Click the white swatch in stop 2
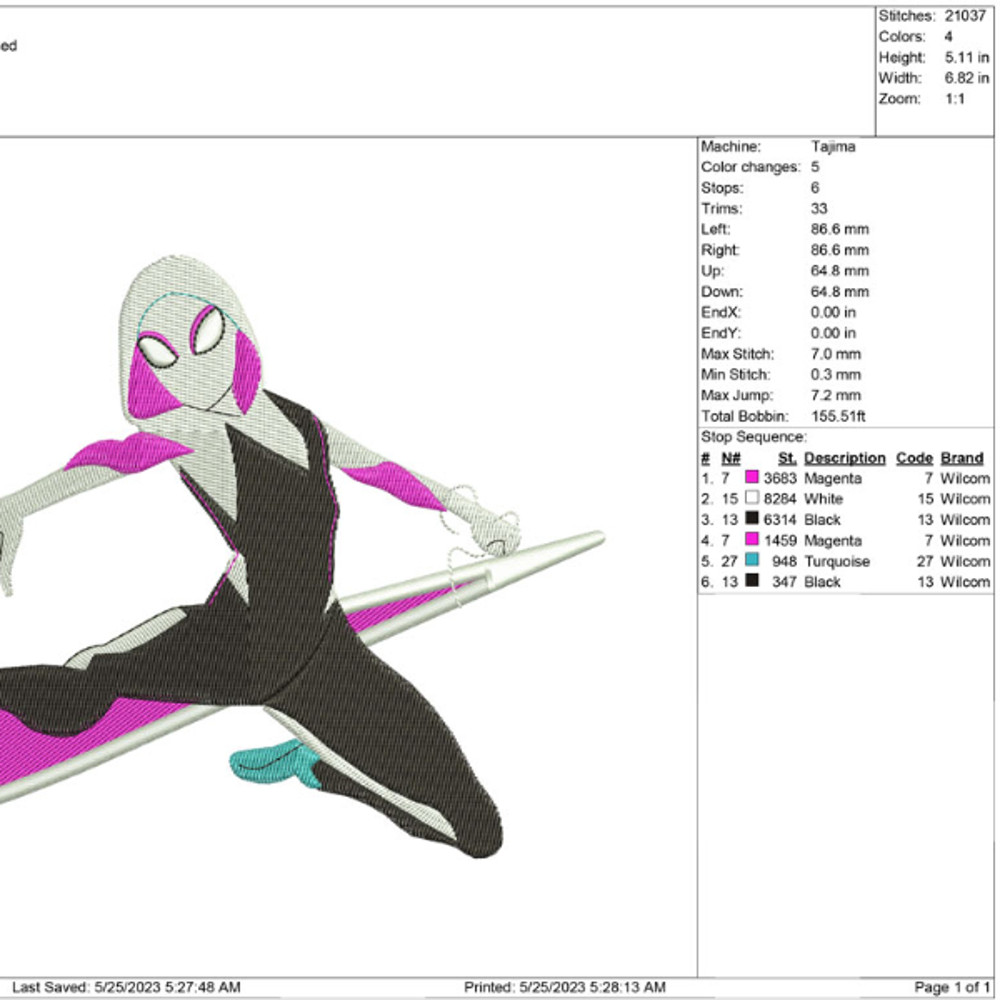The height and width of the screenshot is (1000, 1000). click(752, 499)
